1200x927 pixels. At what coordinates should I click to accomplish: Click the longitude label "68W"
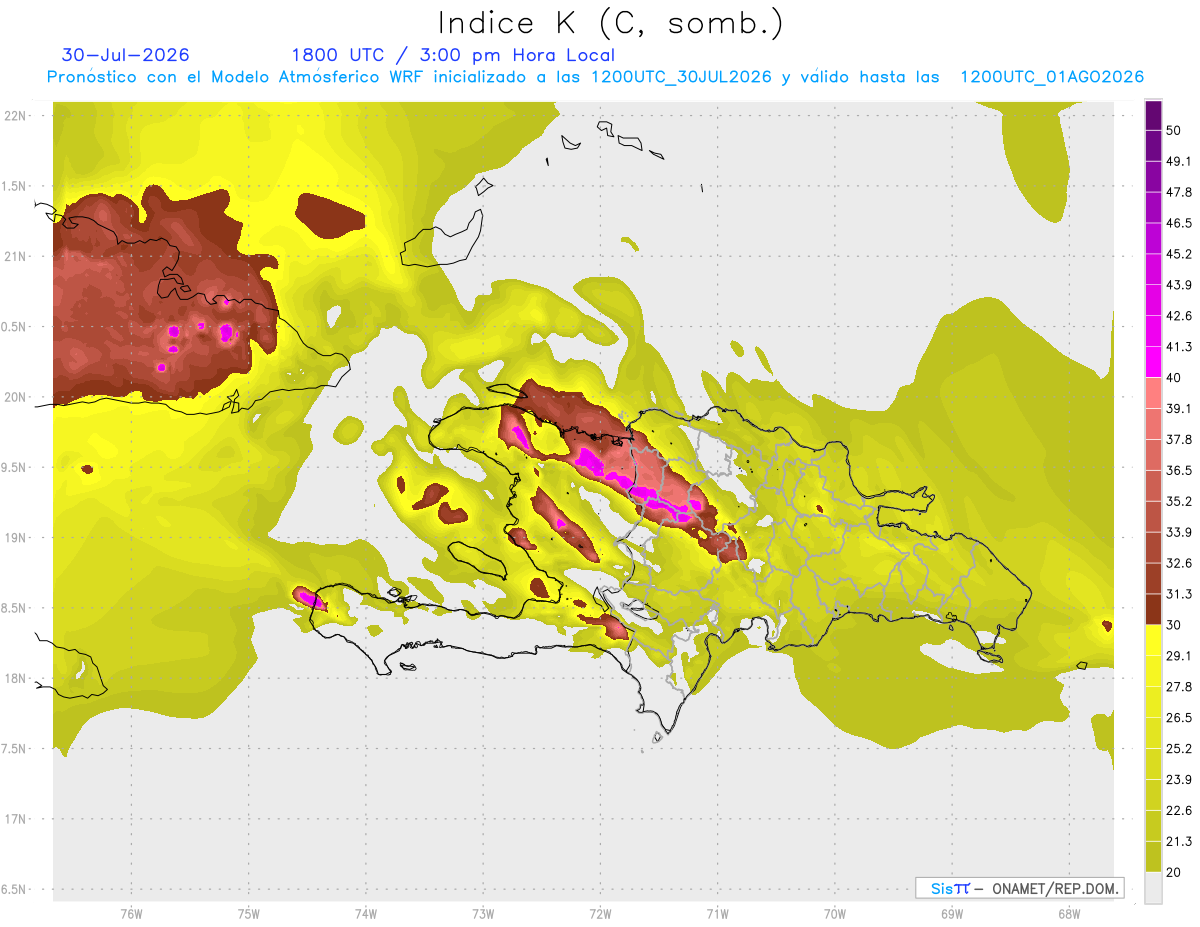1068,914
